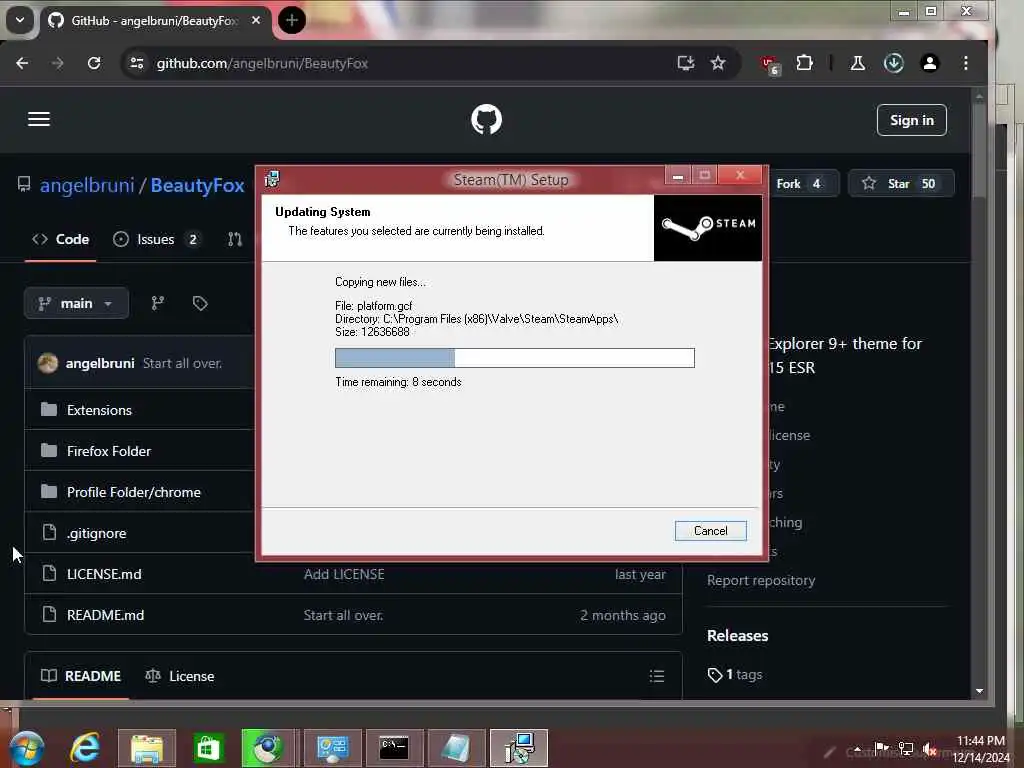Open the Releases section heading

(737, 635)
